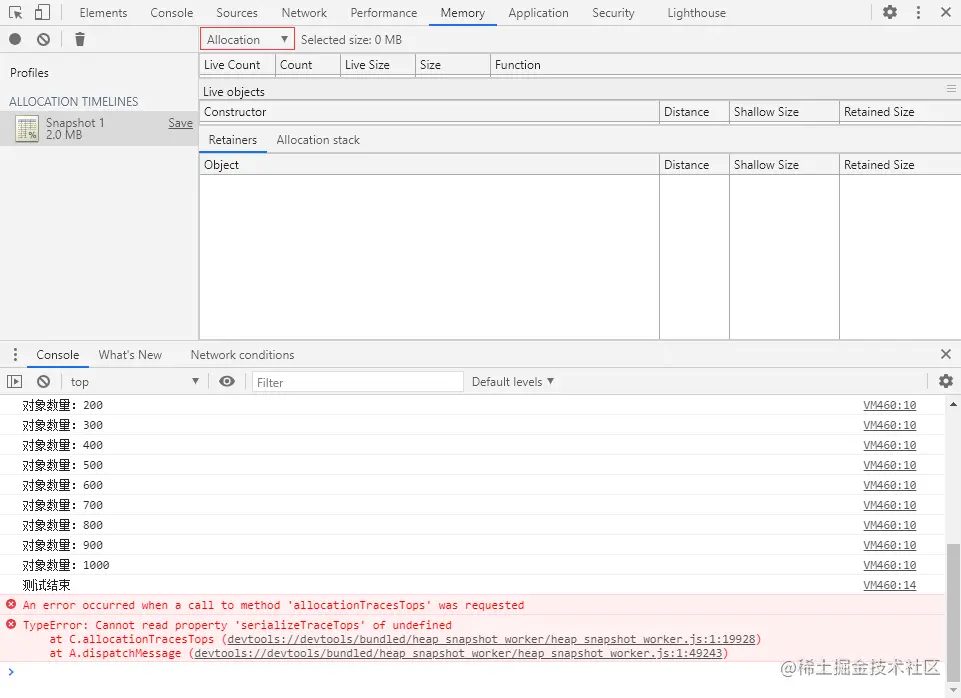Image resolution: width=961 pixels, height=698 pixels.
Task: Save Snapshot 1 via the Save link
Action: [x=180, y=123]
